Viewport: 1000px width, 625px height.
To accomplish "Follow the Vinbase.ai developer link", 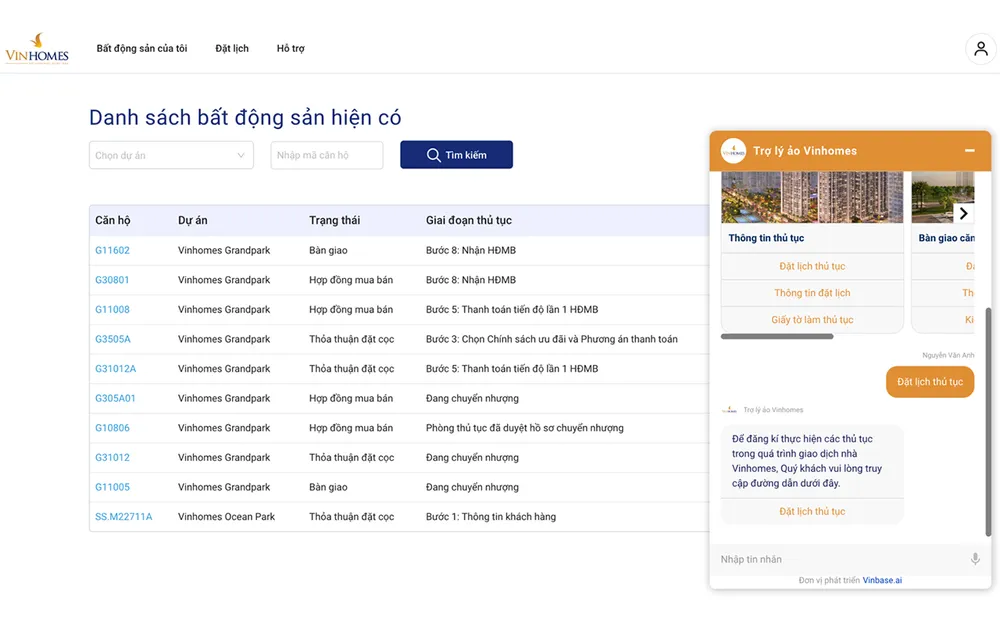I will click(882, 580).
